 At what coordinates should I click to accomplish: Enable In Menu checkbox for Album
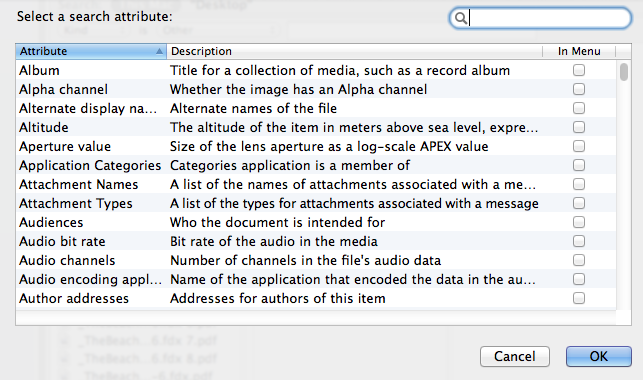[579, 71]
